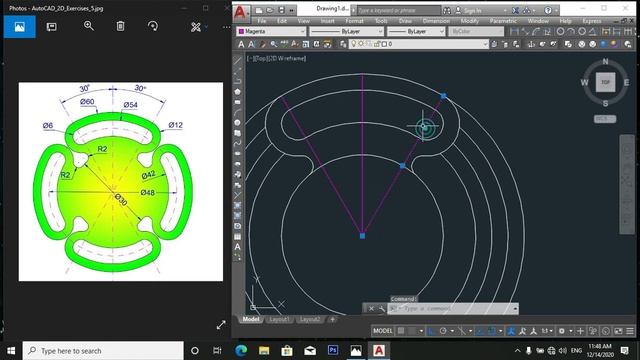Toggle polar tracking in status bar
Screen dimensions: 640x360
pos(443,331)
